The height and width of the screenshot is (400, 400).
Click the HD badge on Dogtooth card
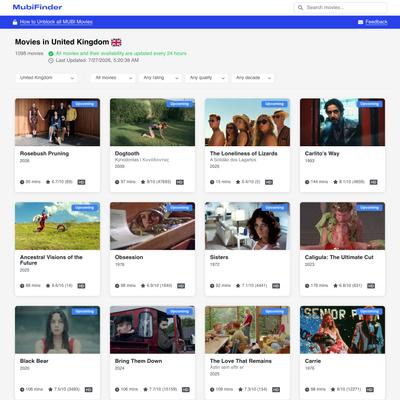[x=180, y=182]
